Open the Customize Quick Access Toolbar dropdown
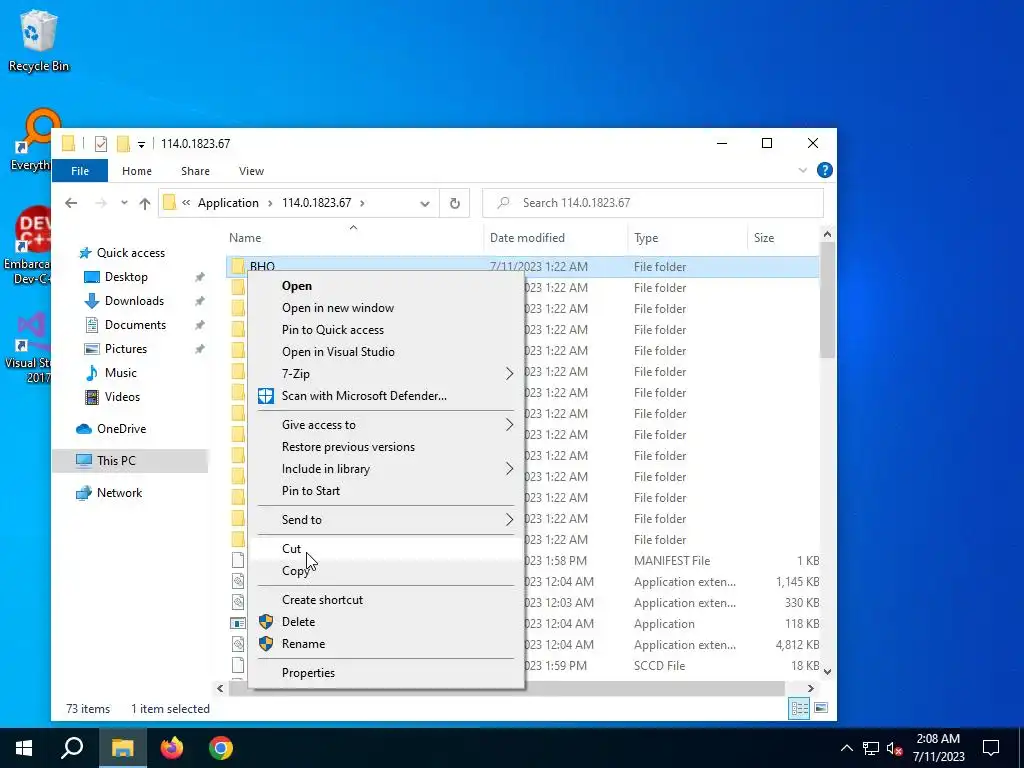The image size is (1024, 768). pyautogui.click(x=141, y=144)
